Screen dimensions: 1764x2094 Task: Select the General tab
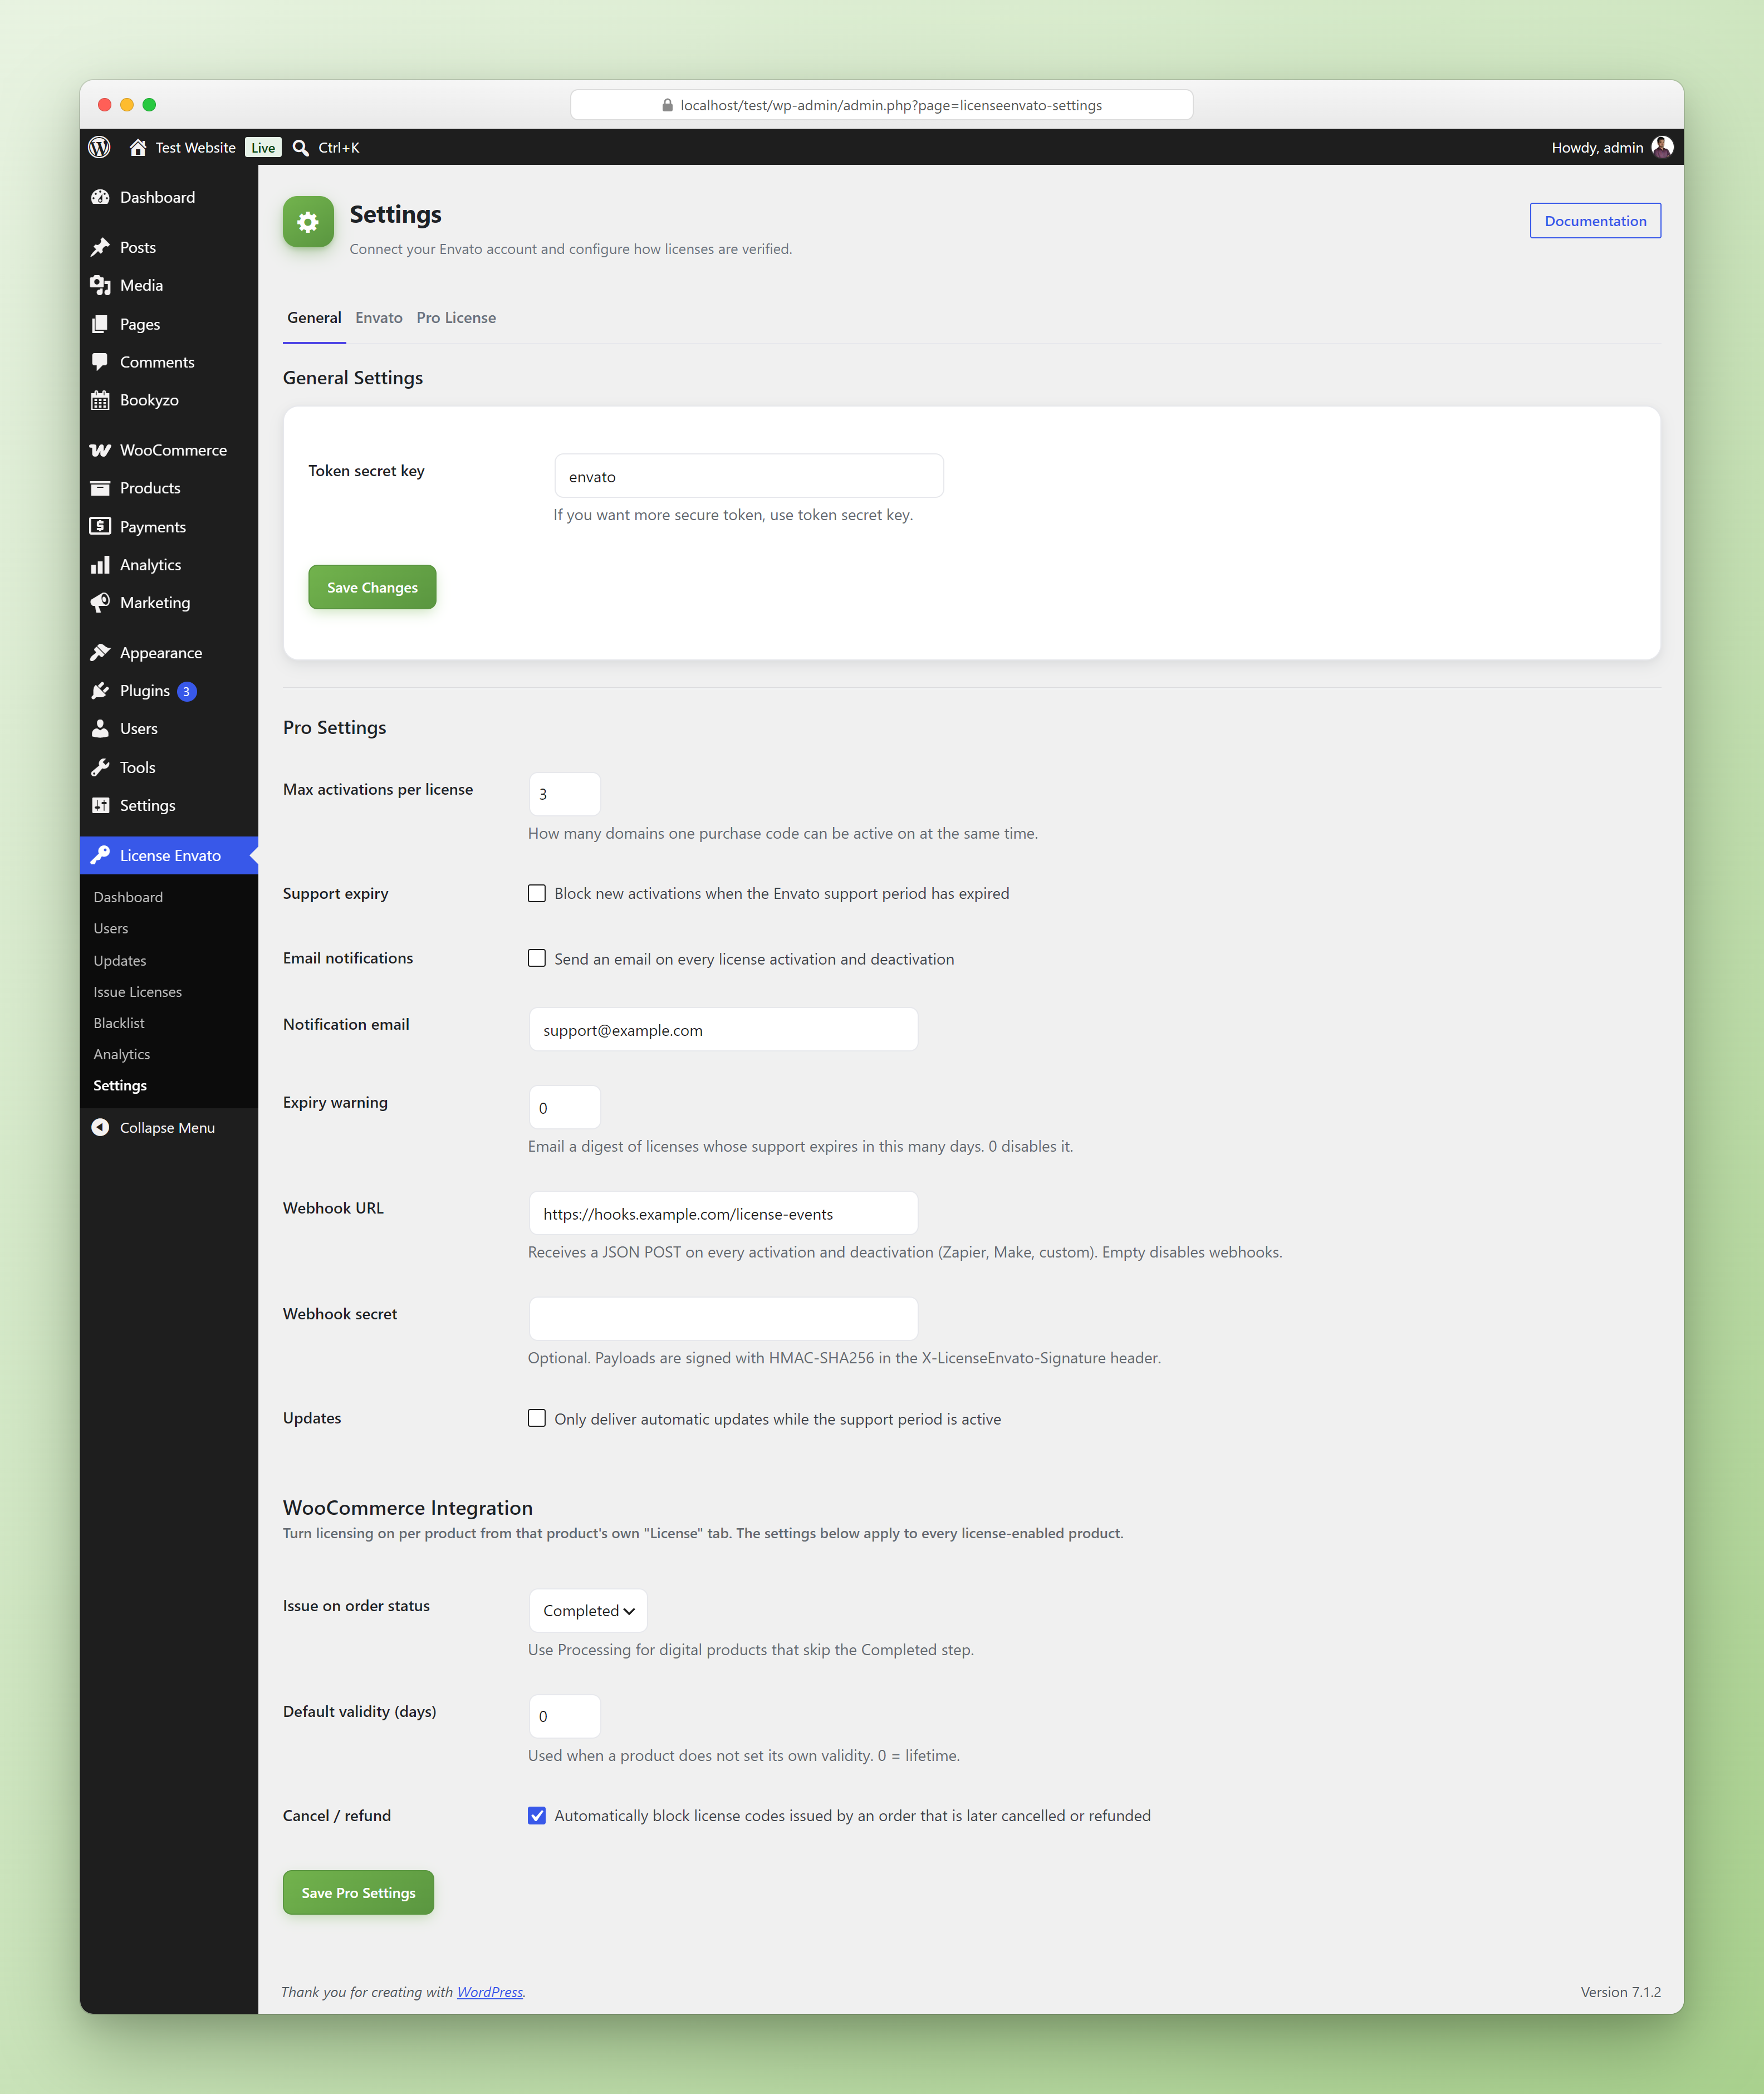(x=314, y=317)
